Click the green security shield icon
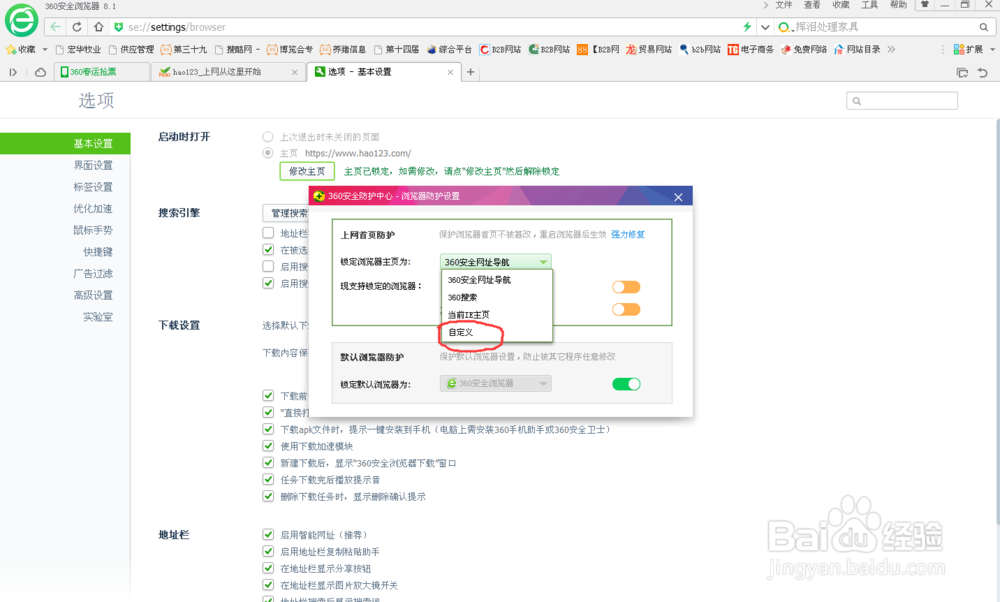The width and height of the screenshot is (1000, 602). [118, 27]
